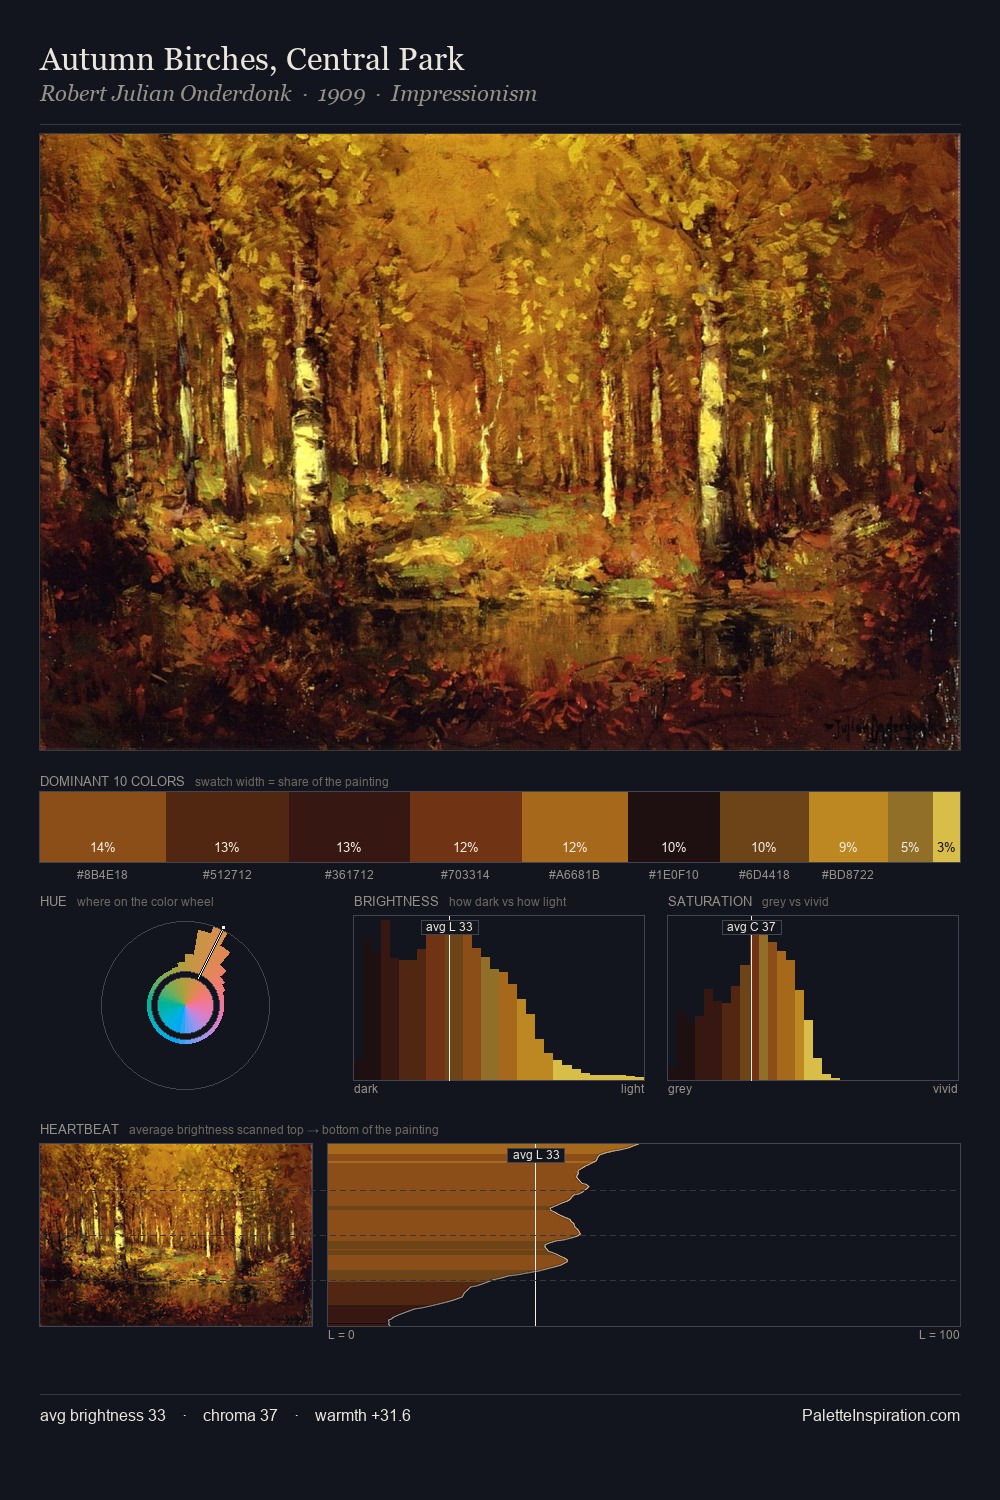This screenshot has width=1000, height=1500.
Task: Open the PaletteInspiration.com link
Action: pos(881,1415)
